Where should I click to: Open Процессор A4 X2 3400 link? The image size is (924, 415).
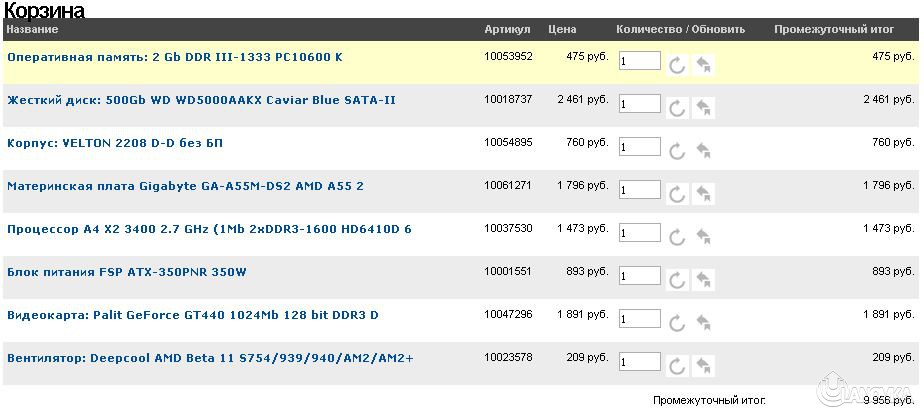coord(209,229)
